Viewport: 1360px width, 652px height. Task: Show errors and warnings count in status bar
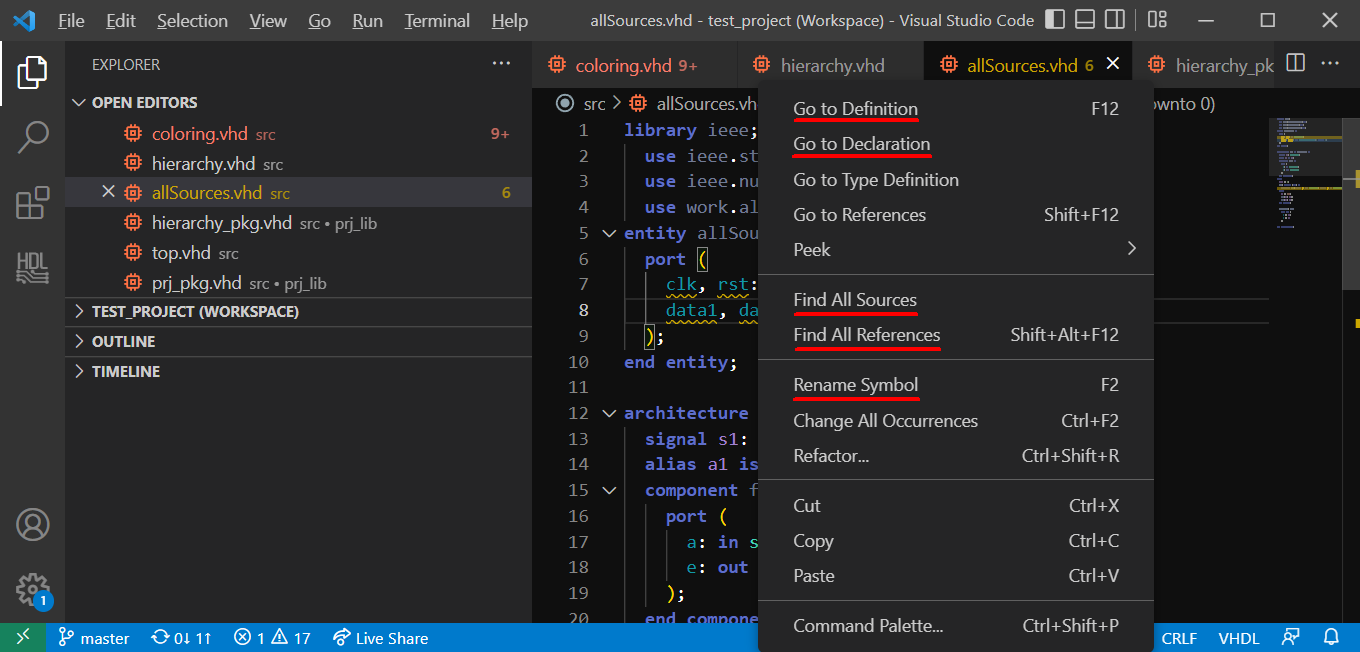(272, 637)
